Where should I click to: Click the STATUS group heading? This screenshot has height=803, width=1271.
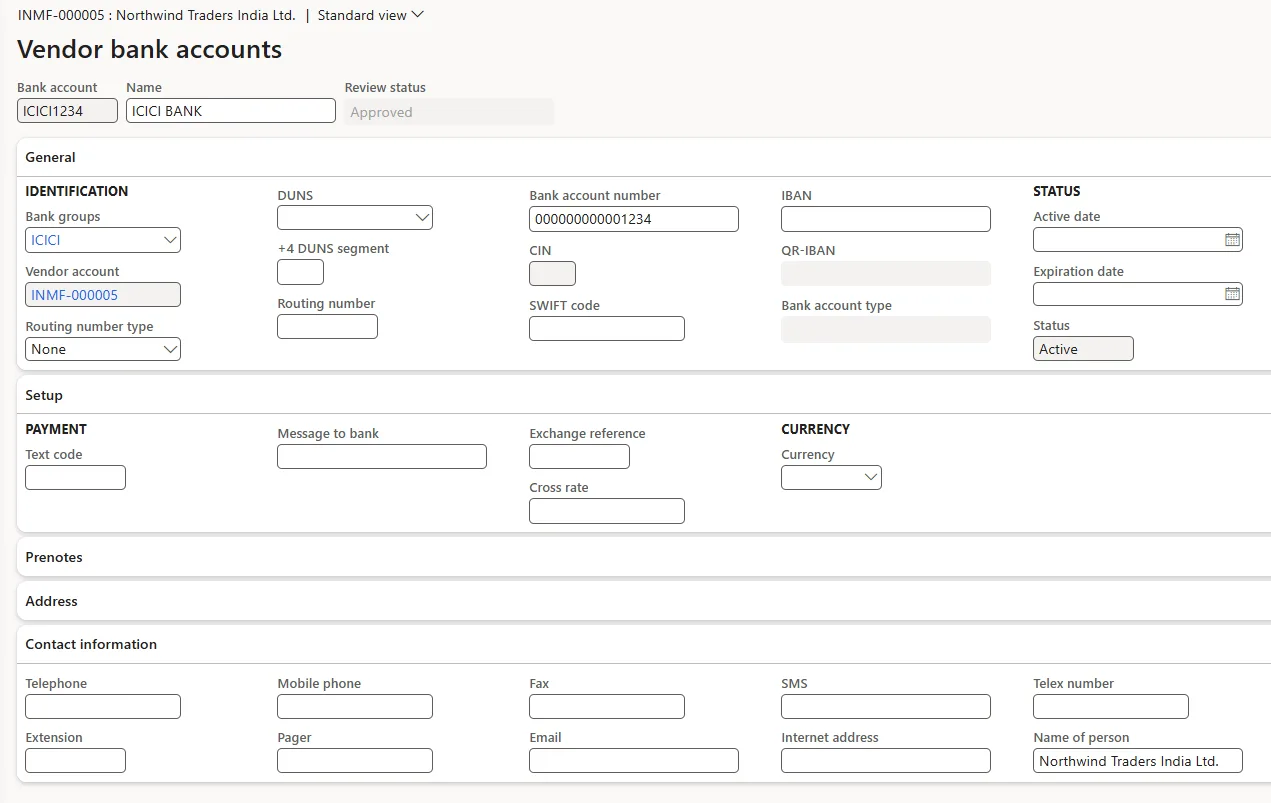click(x=1057, y=191)
